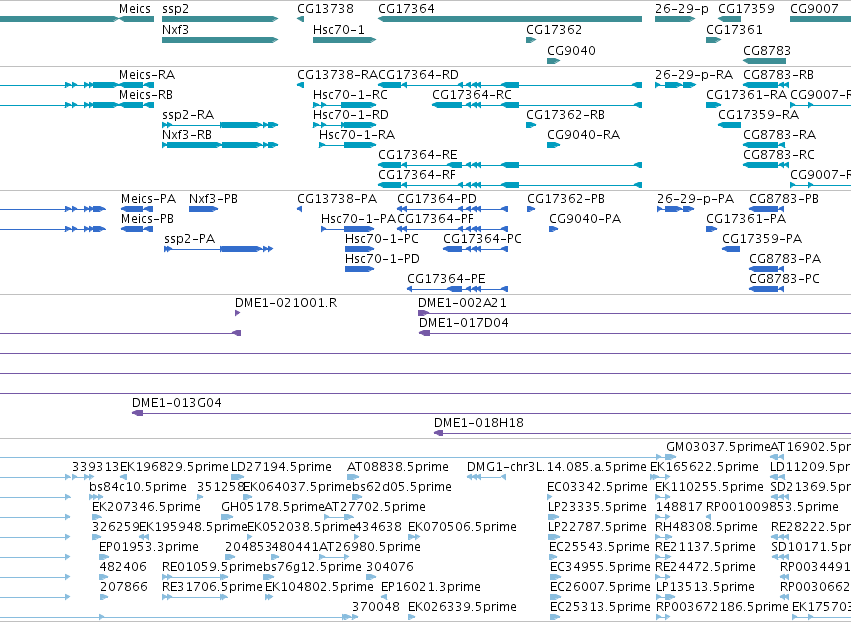Select the CG17361-PA protein
This screenshot has width=851, height=622.
click(x=712, y=229)
